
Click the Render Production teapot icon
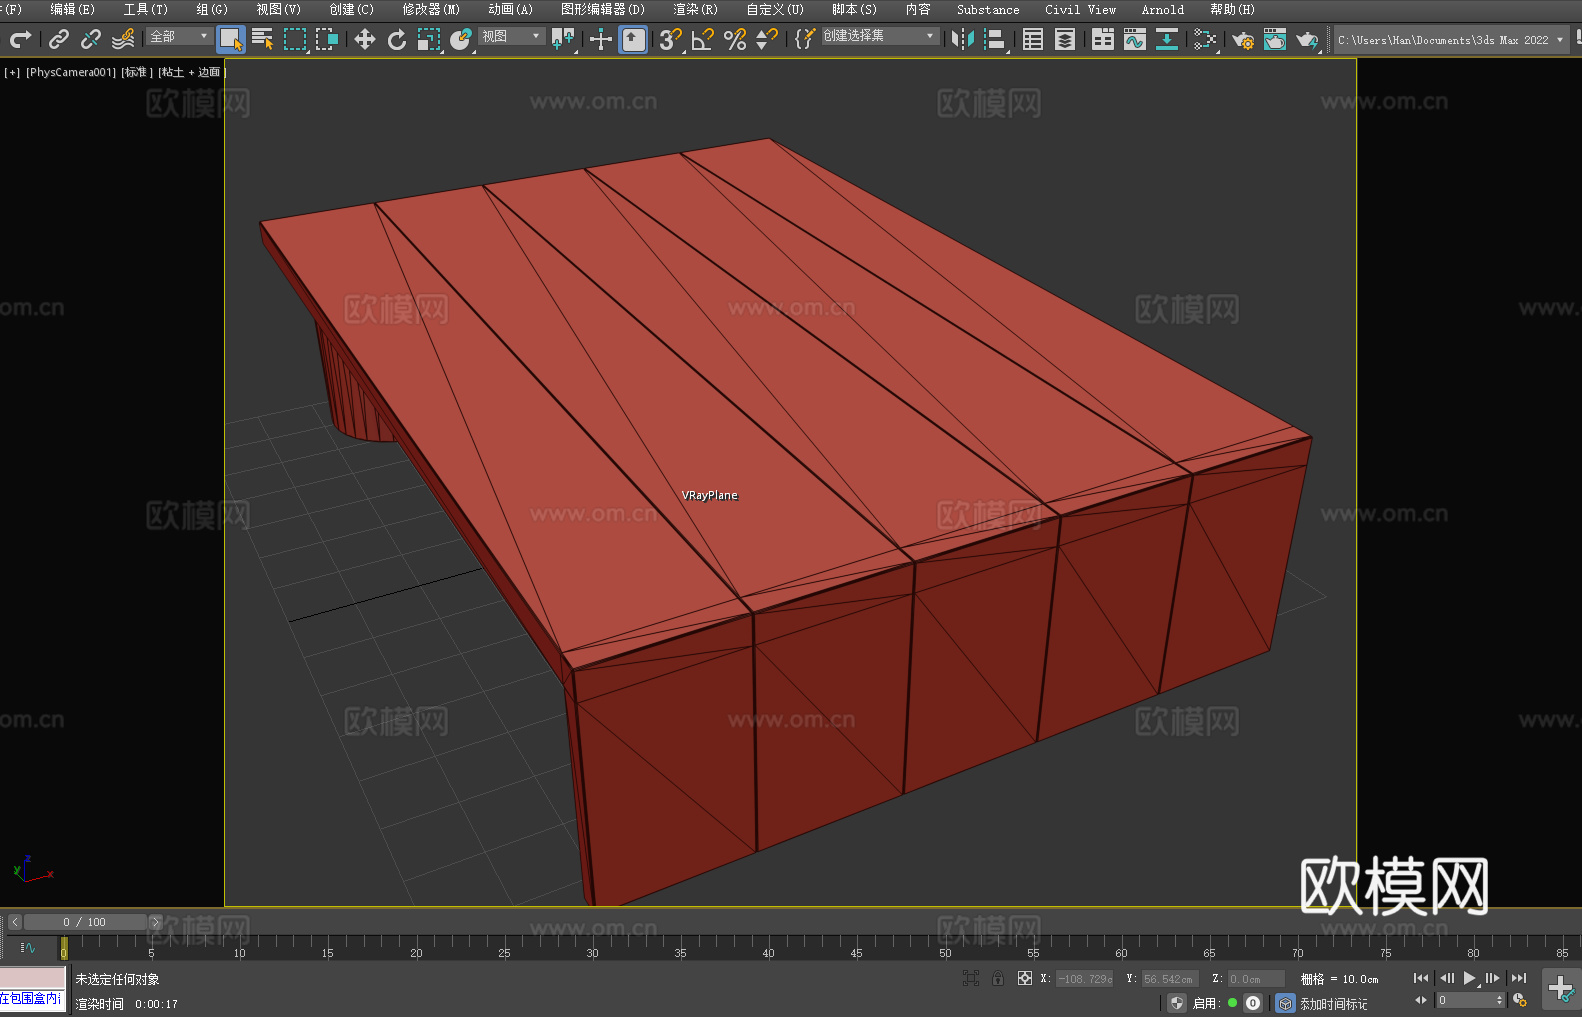[1307, 39]
